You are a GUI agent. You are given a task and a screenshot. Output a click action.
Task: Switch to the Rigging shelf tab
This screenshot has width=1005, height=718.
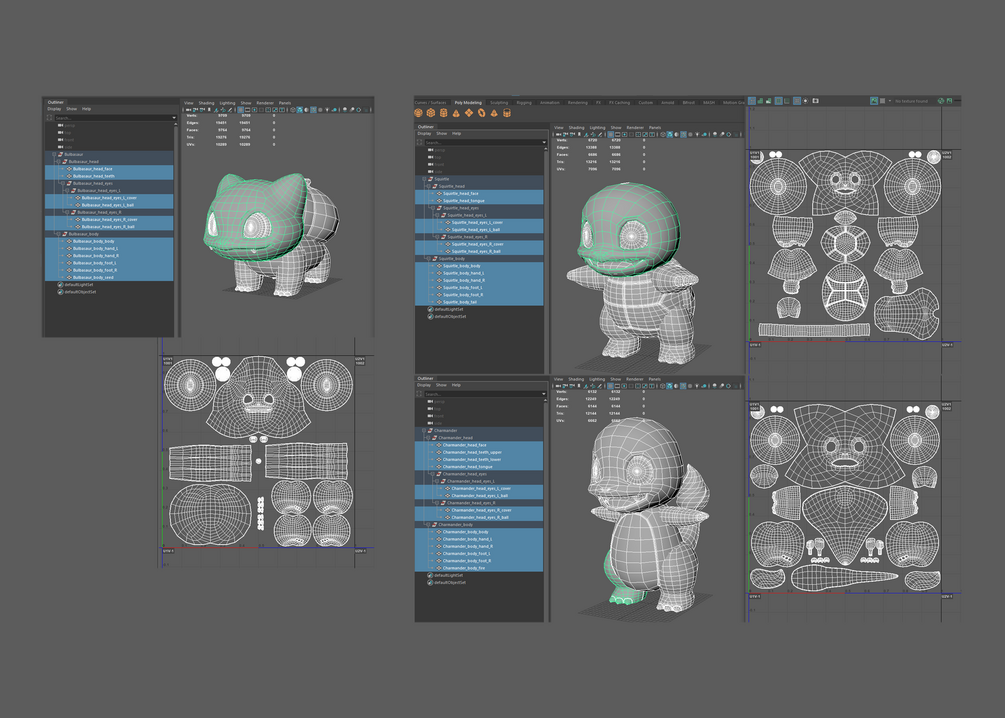524,103
